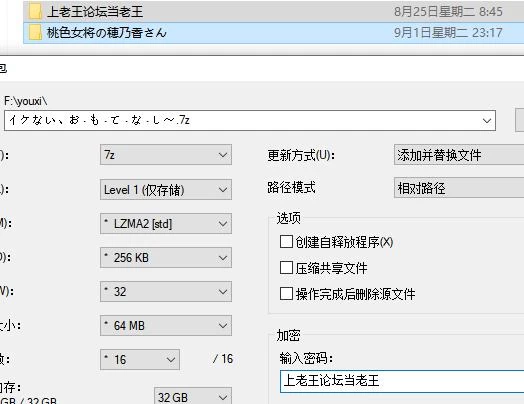Expand the archive filename history dropdown arrow
Image resolution: width=524 pixels, height=404 pixels.
tap(487, 120)
